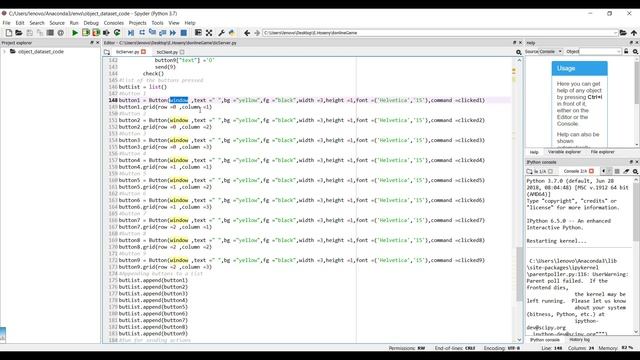Open the working directory path dropdown
The image size is (640, 360).
[615, 33]
